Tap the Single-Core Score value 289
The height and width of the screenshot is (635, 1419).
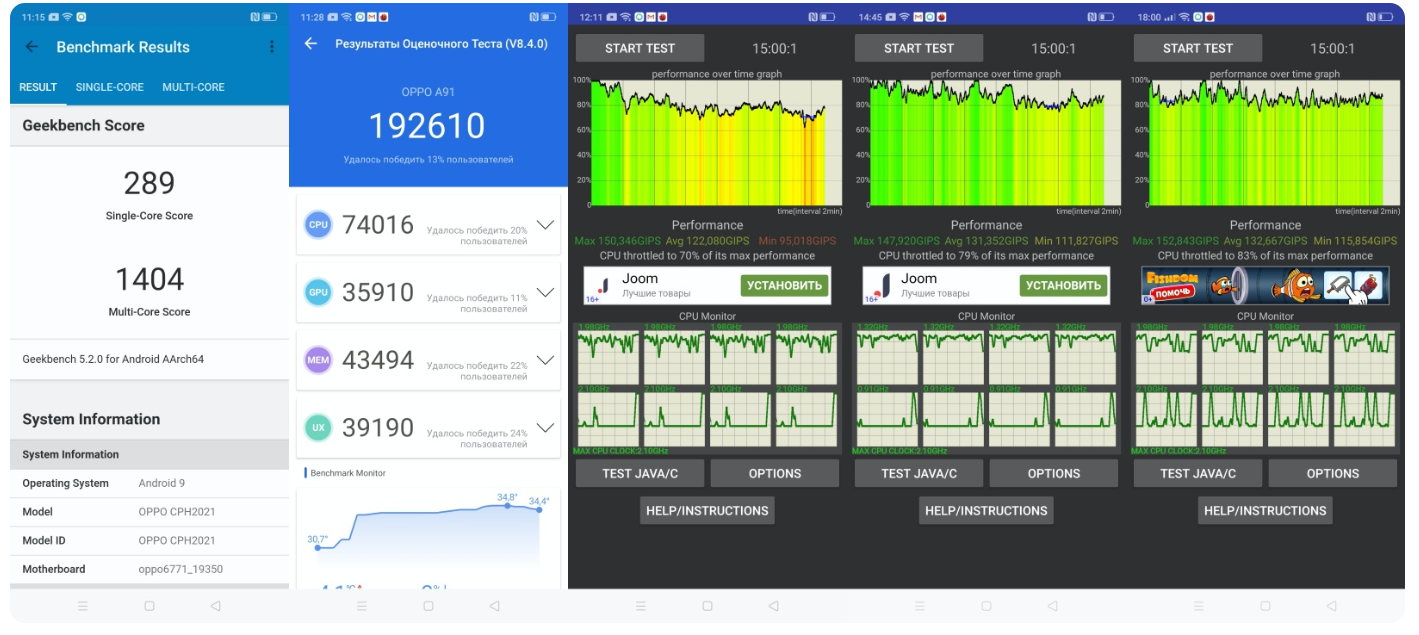(x=149, y=183)
